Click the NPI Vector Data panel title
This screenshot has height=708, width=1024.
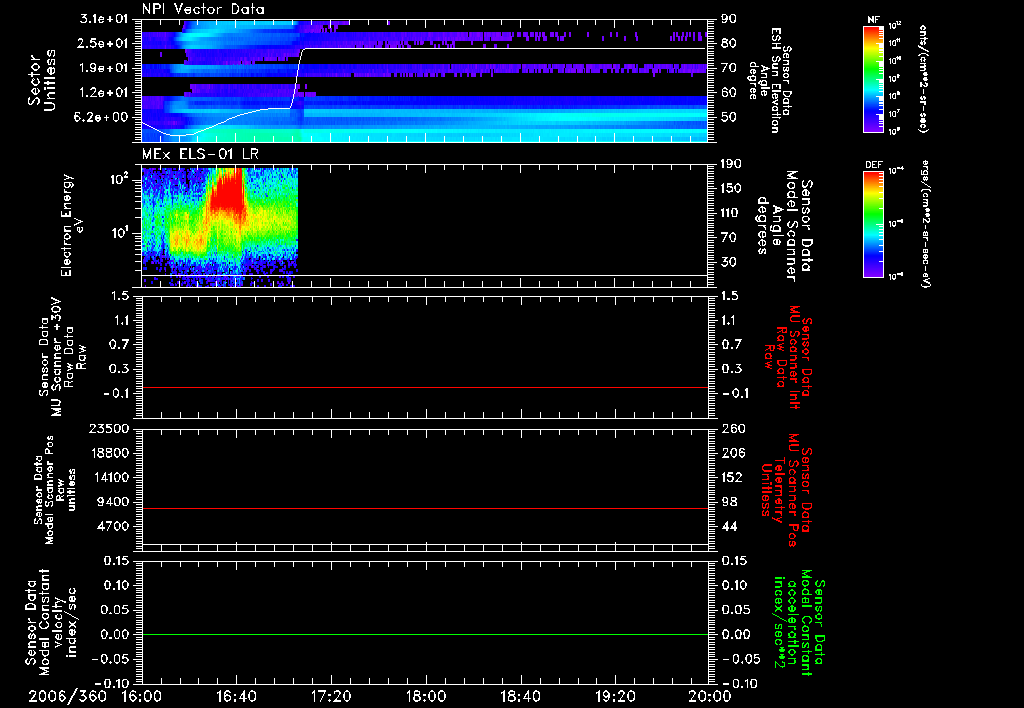click(203, 9)
